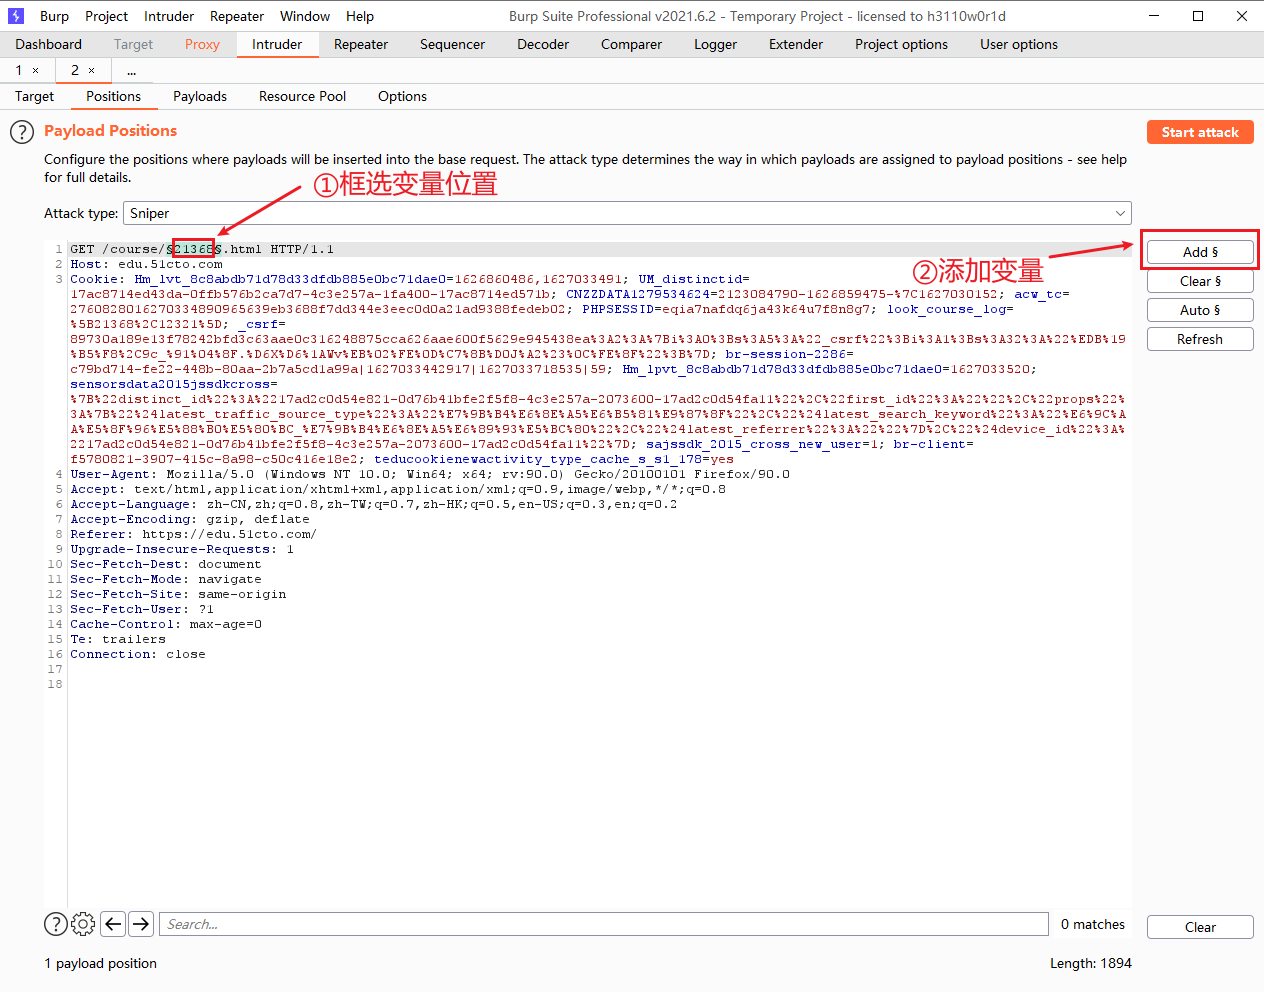This screenshot has height=992, width=1264.
Task: Open the Window menu
Action: (304, 15)
